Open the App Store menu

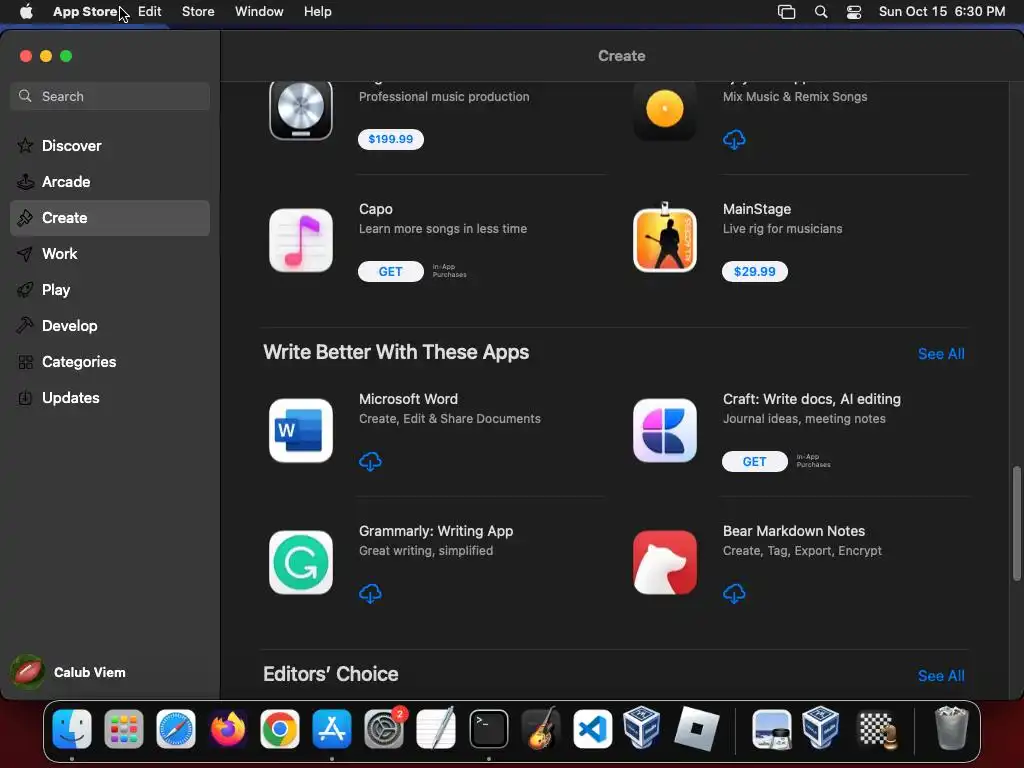pos(85,12)
